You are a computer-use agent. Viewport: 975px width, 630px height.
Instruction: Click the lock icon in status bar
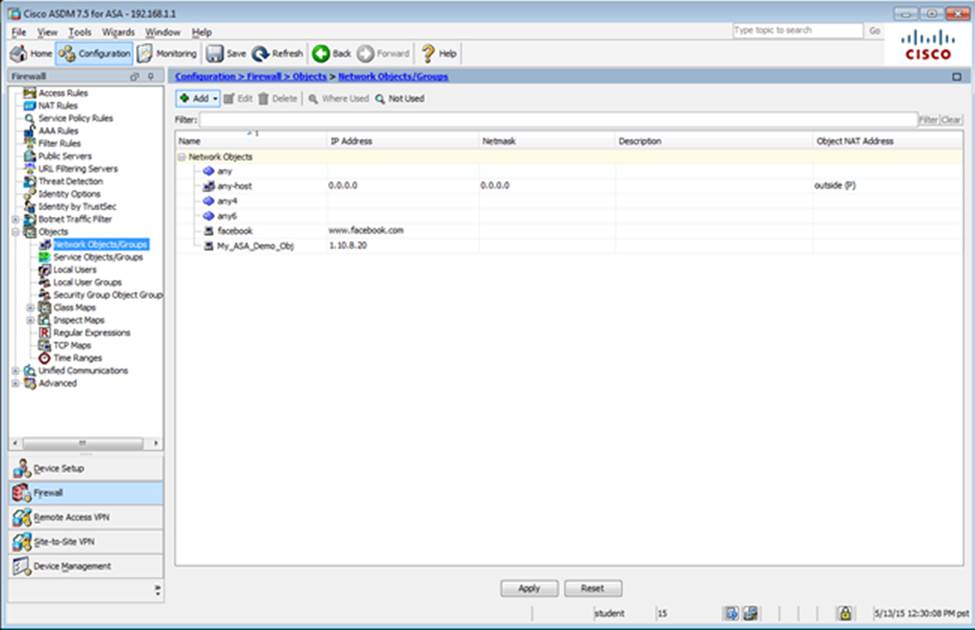[844, 613]
